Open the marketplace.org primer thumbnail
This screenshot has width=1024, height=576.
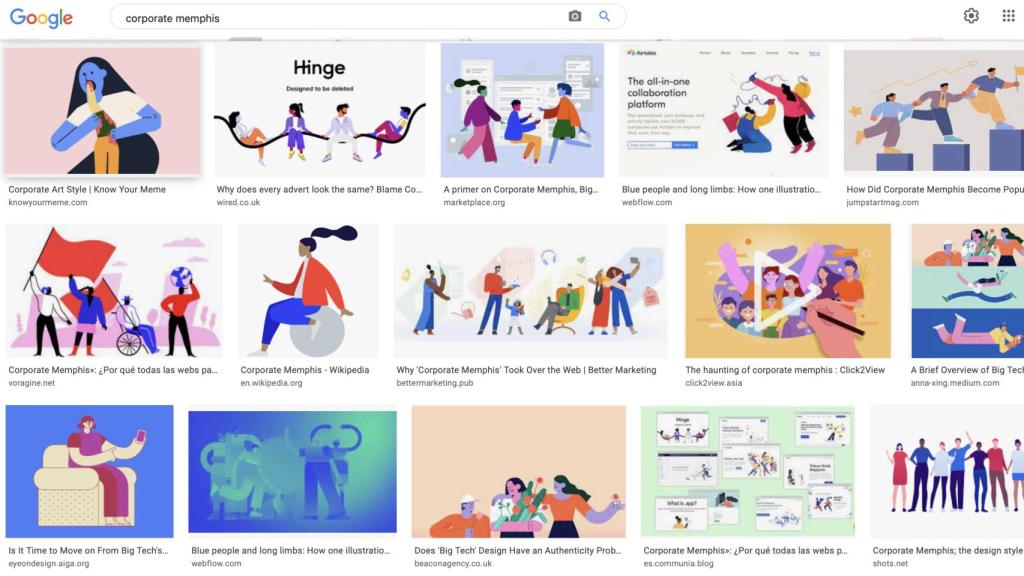tap(522, 110)
